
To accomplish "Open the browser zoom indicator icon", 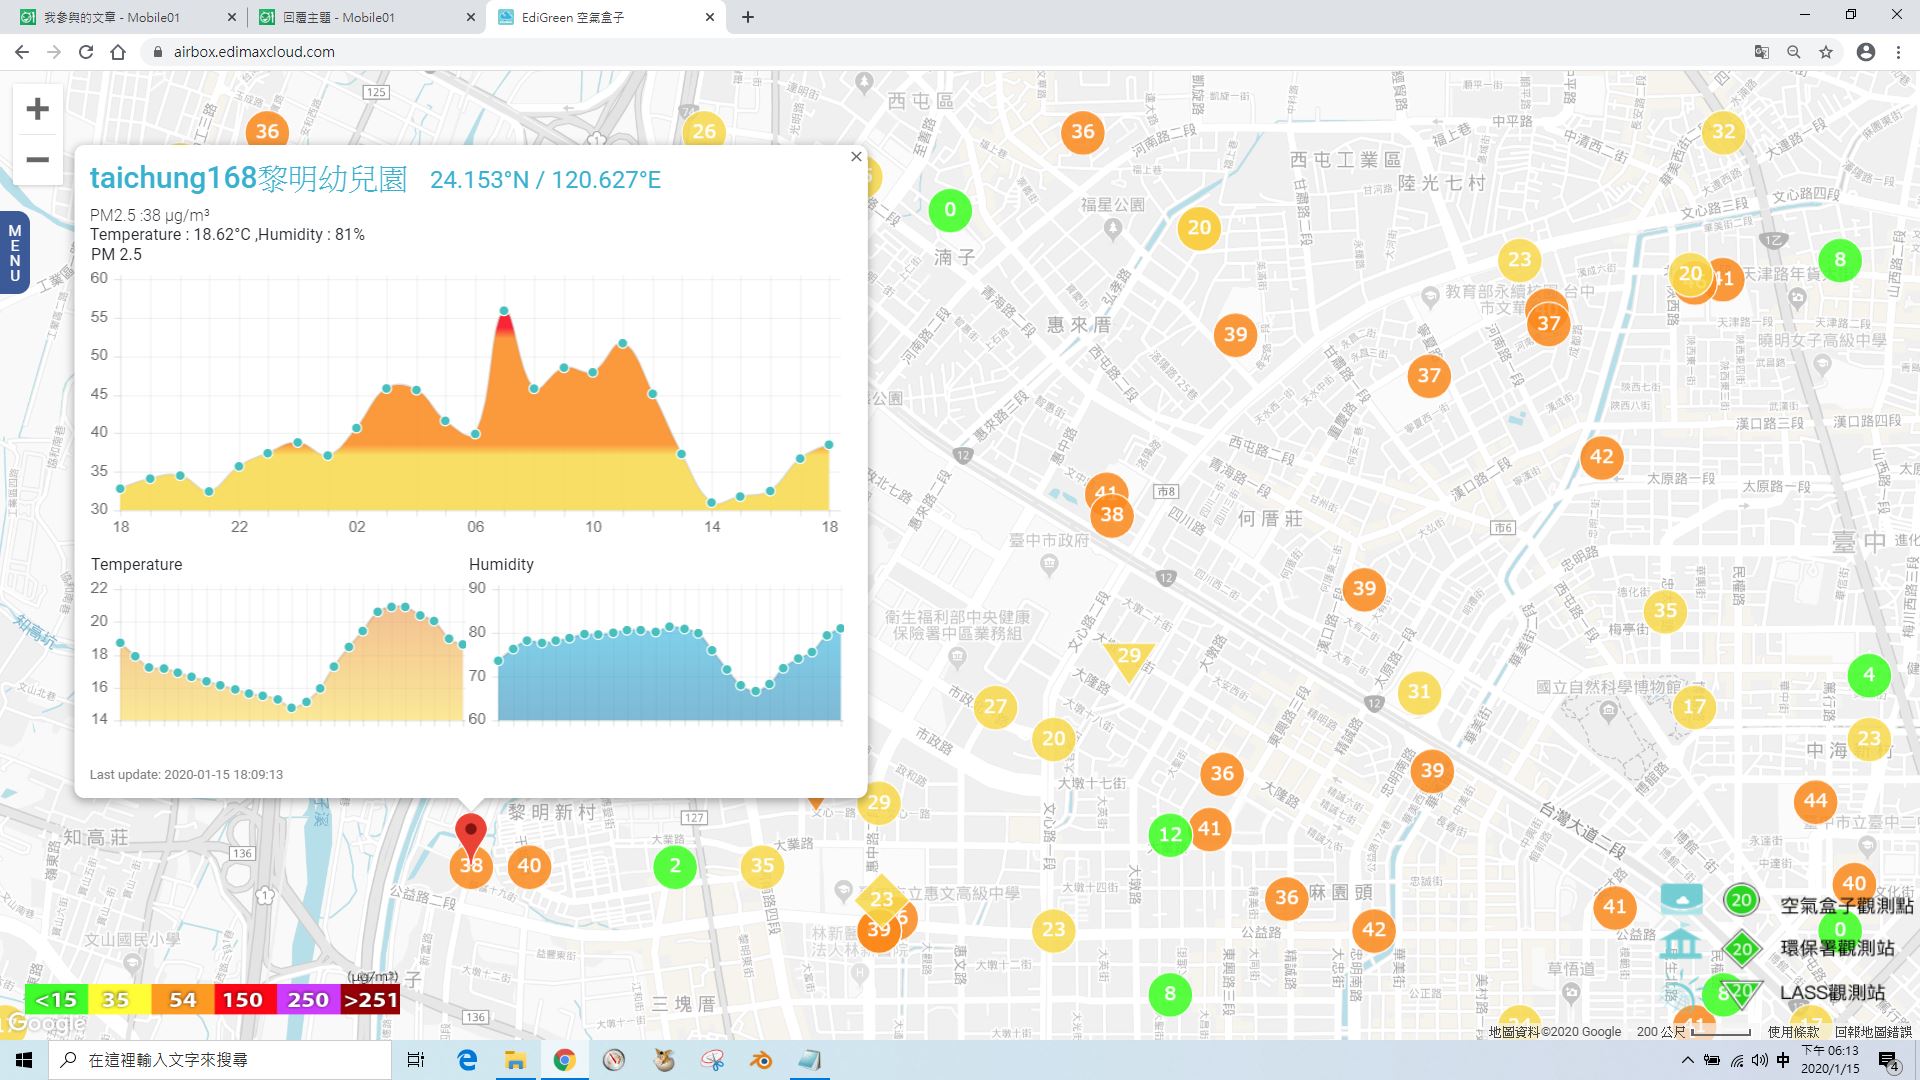I will [x=1794, y=52].
